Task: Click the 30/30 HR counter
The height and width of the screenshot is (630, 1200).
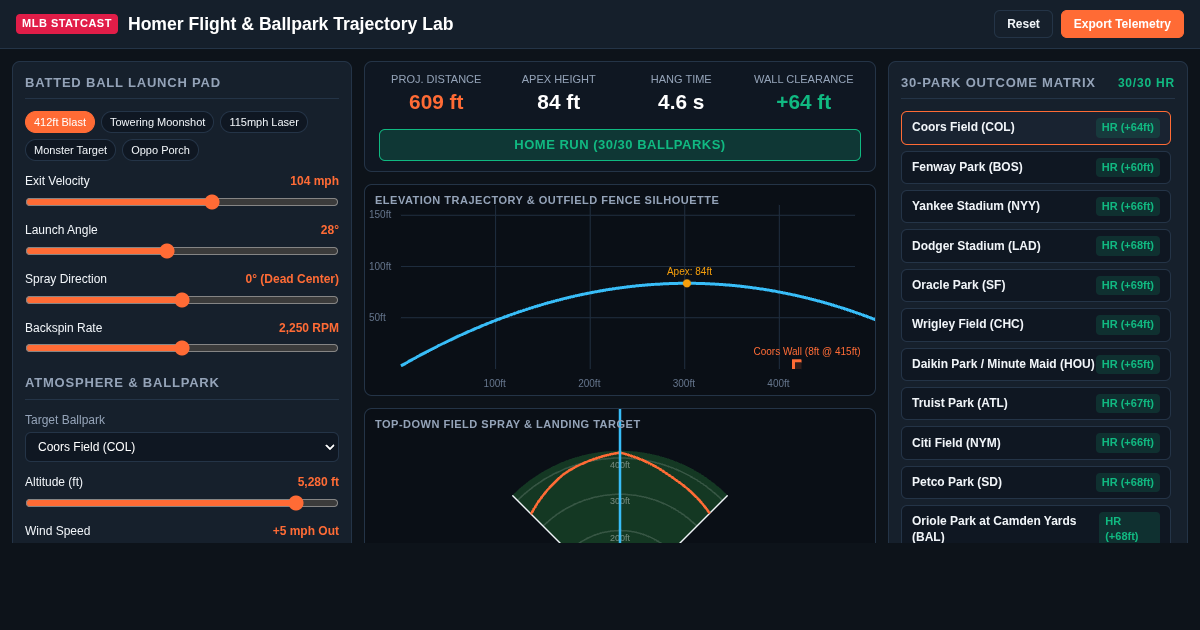Action: point(1146,83)
